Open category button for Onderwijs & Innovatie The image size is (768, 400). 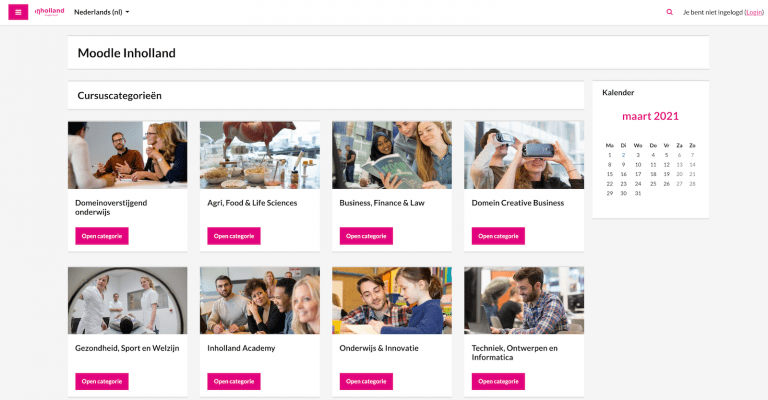point(366,381)
